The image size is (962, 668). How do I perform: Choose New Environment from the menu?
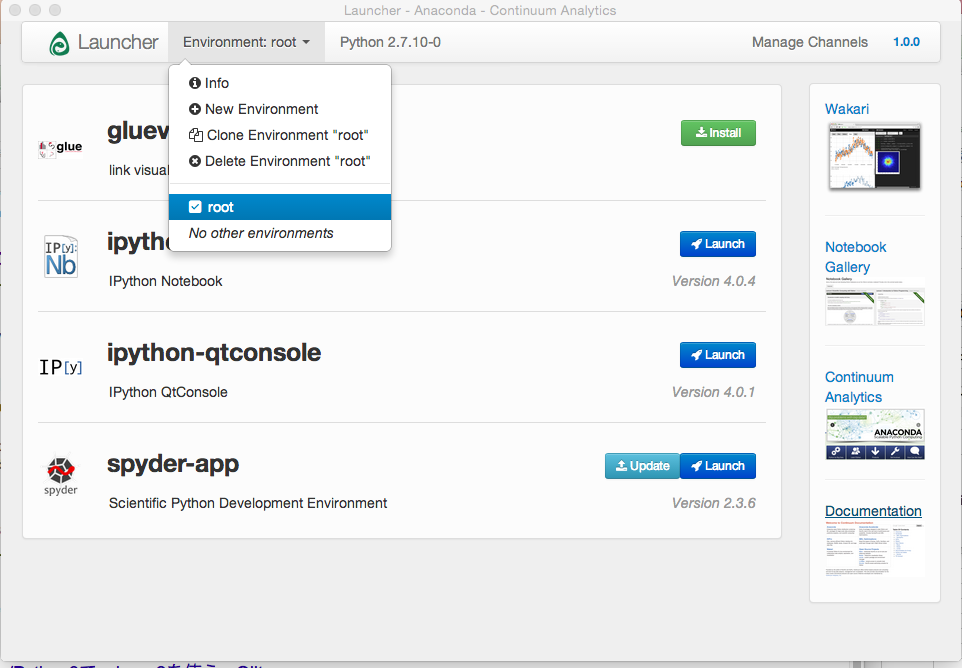click(x=280, y=109)
